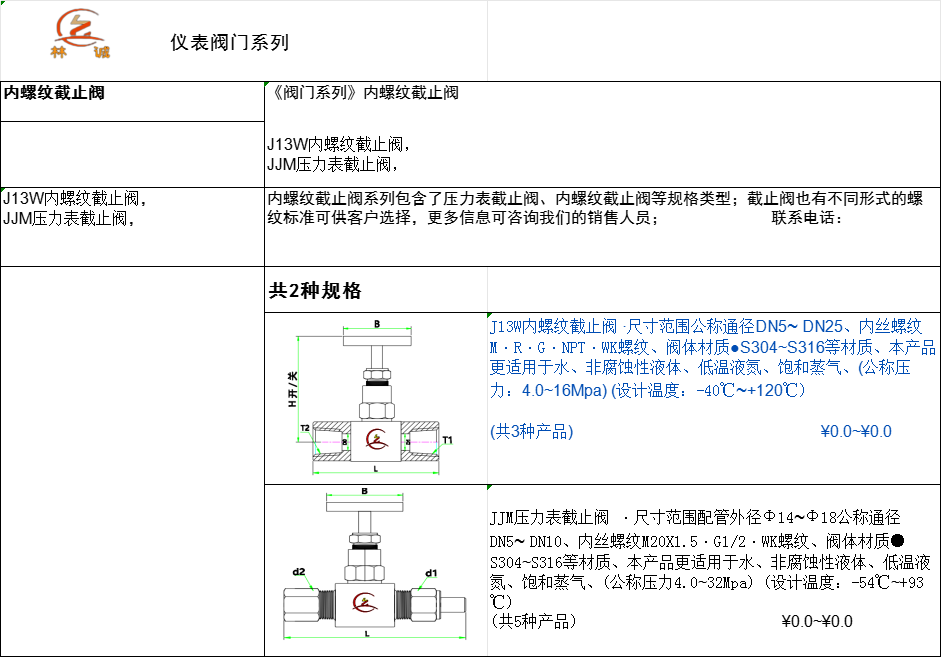Open the J13W内螺纹截止阀 blue product description link
Viewport: 941px width, 657px height.
(712, 358)
